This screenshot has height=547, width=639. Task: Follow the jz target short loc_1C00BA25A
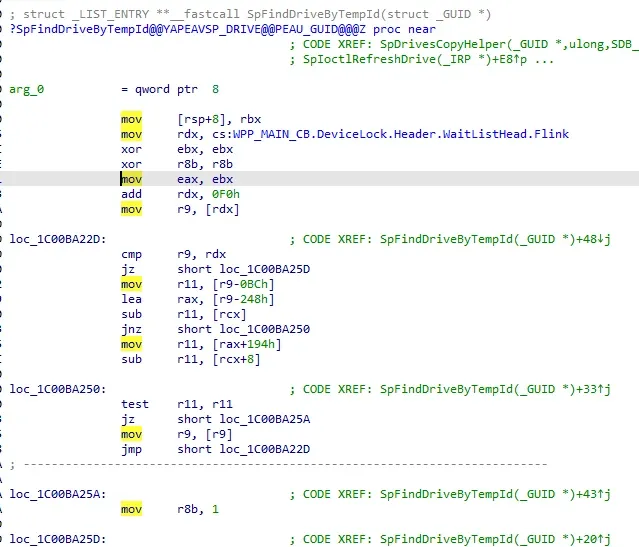click(244, 419)
